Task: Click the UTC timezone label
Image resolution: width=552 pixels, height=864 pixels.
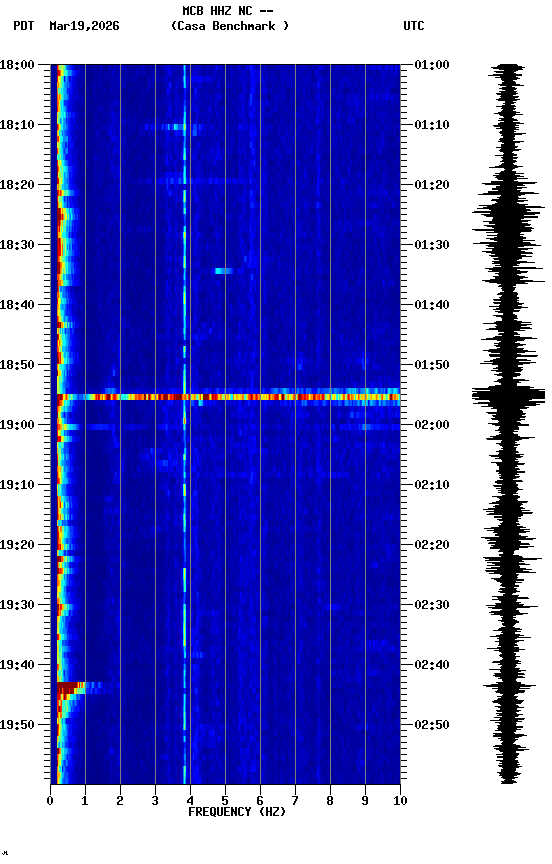Action: pyautogui.click(x=414, y=26)
